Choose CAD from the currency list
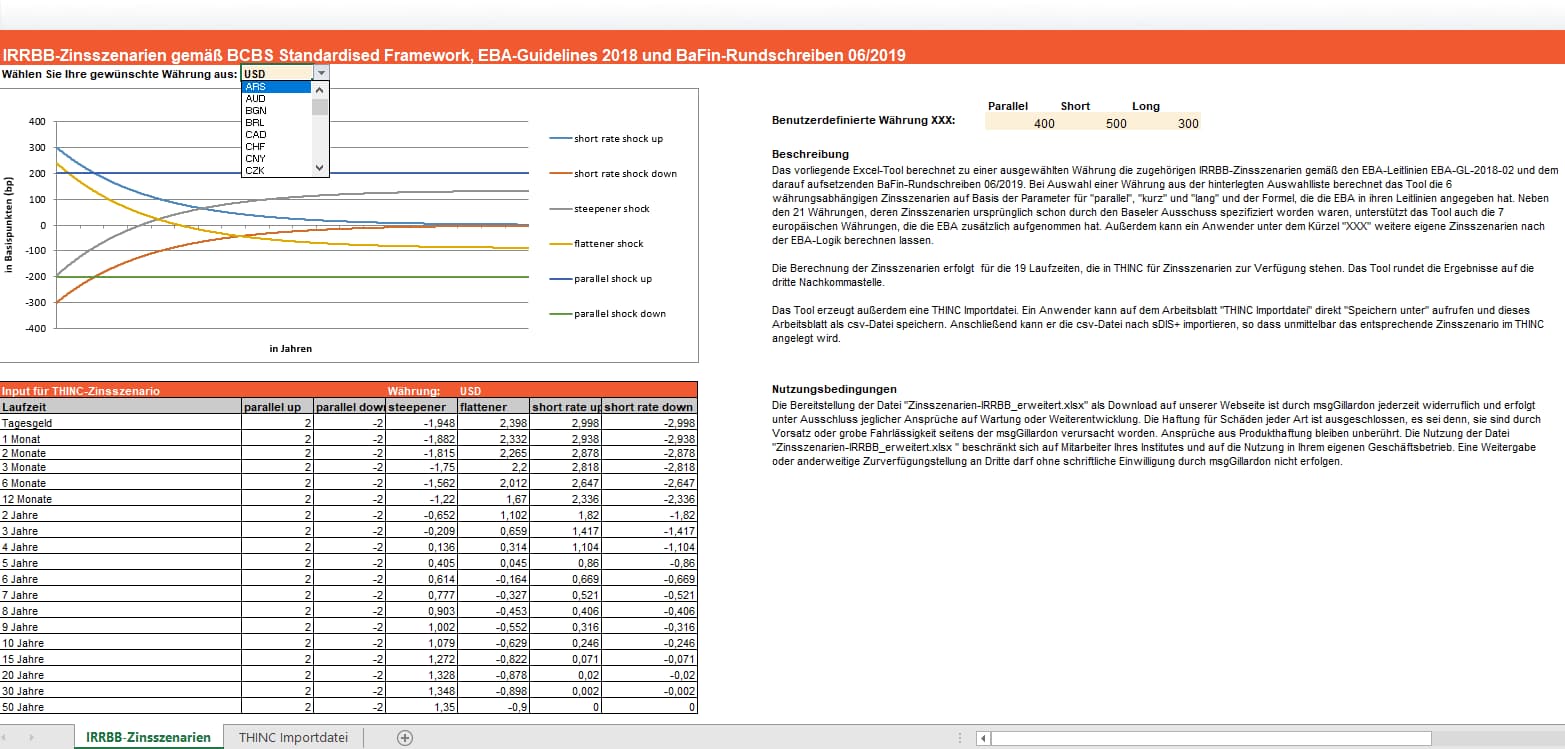 click(276, 135)
